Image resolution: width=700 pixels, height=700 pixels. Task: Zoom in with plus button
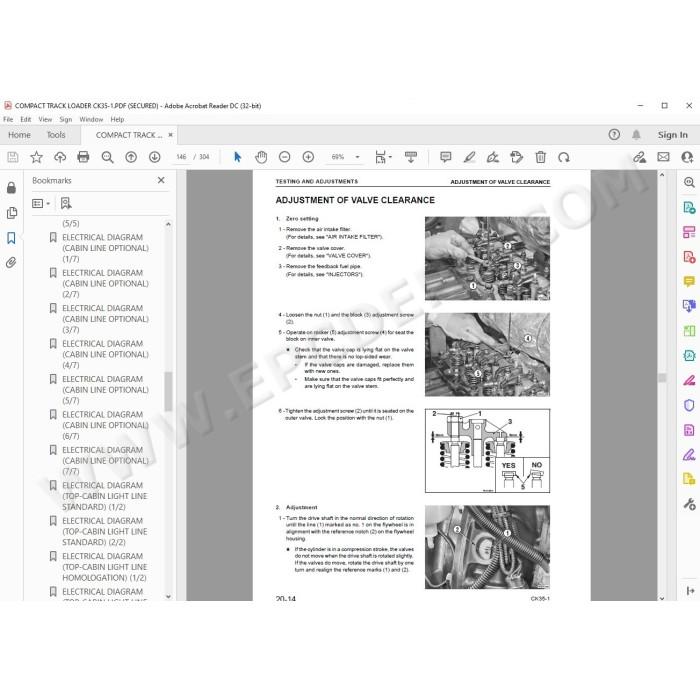[308, 157]
